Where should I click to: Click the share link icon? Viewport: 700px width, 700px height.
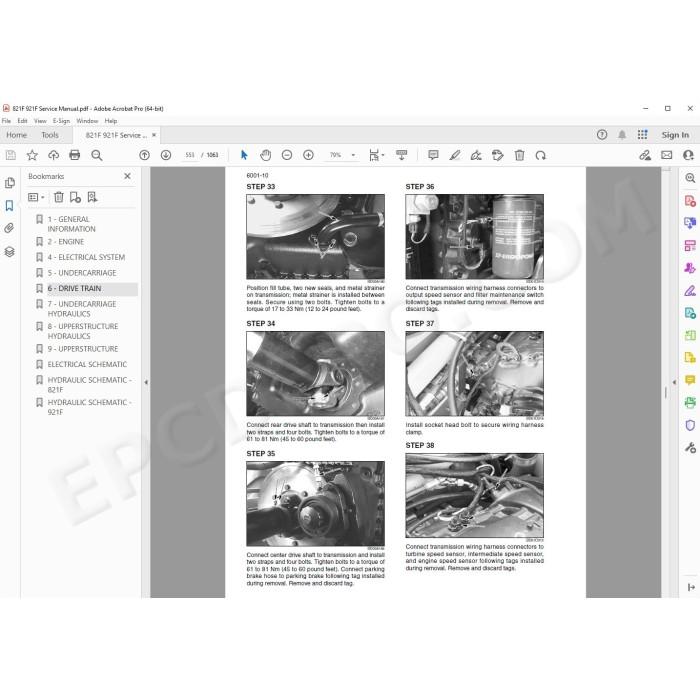(x=645, y=155)
